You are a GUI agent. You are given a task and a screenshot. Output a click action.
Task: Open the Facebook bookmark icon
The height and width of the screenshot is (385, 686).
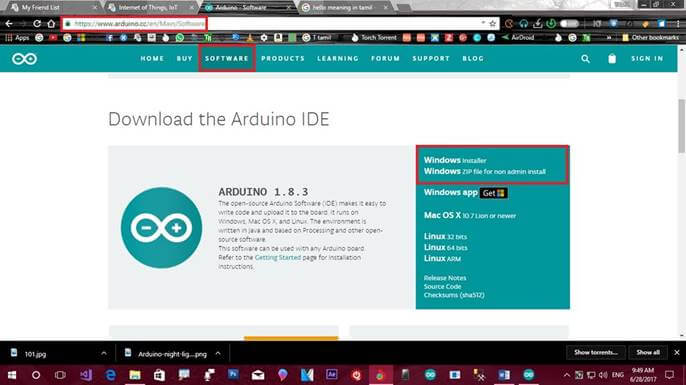[109, 38]
